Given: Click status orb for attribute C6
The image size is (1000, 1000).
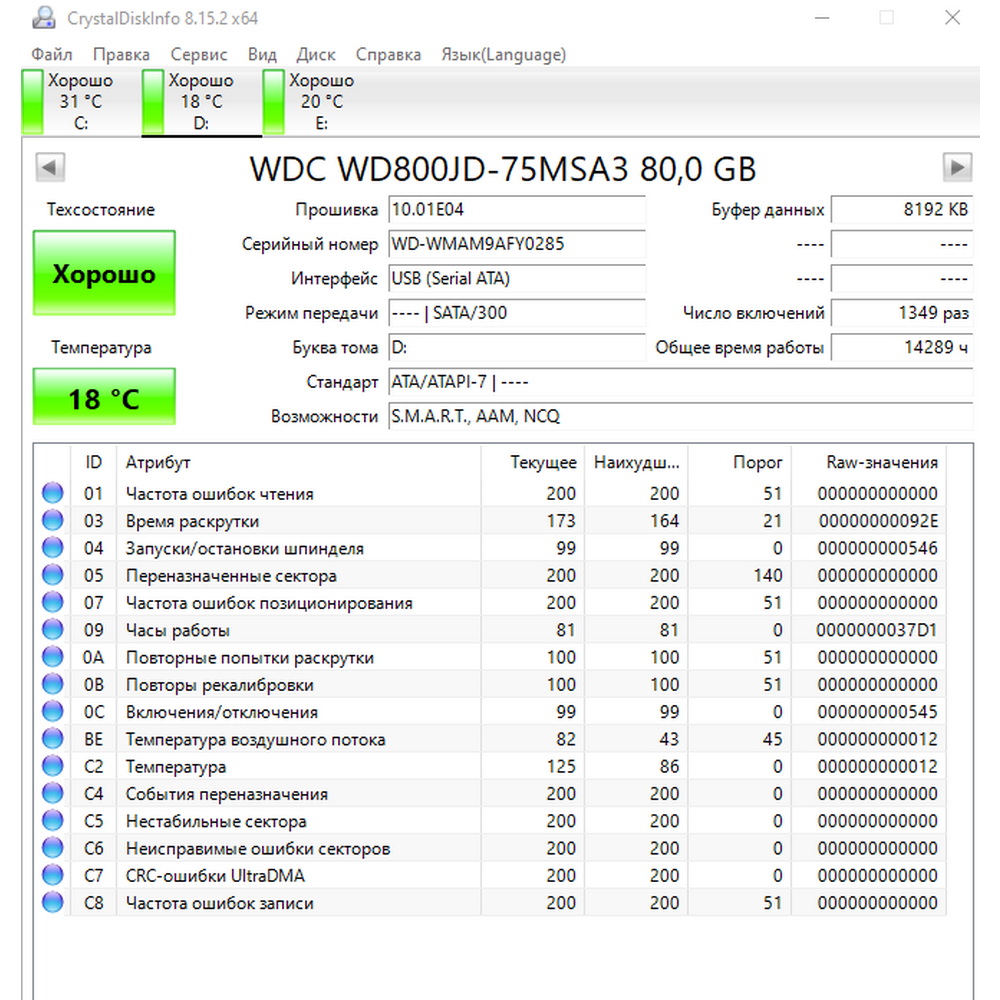Looking at the screenshot, I should coord(53,848).
